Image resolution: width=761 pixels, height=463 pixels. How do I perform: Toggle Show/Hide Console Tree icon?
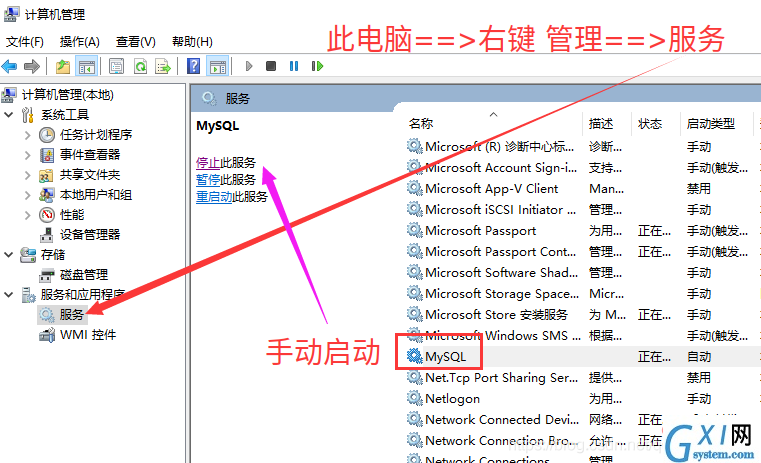pos(87,66)
